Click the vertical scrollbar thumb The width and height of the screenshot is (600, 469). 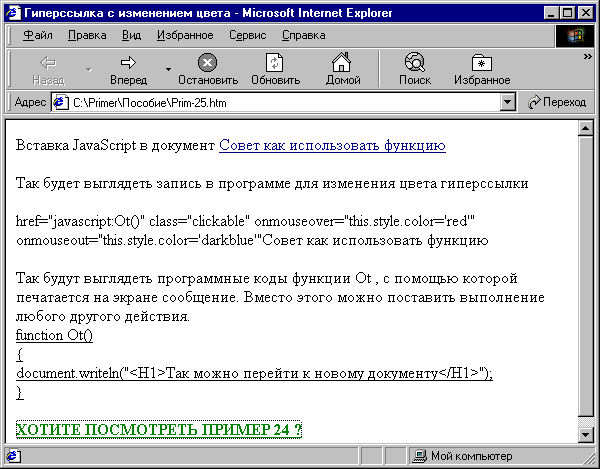point(585,277)
